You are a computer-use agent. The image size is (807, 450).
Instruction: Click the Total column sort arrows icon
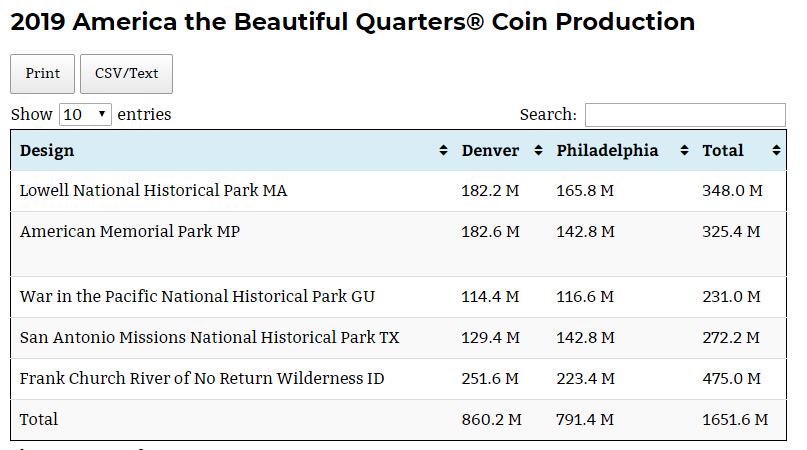776,151
